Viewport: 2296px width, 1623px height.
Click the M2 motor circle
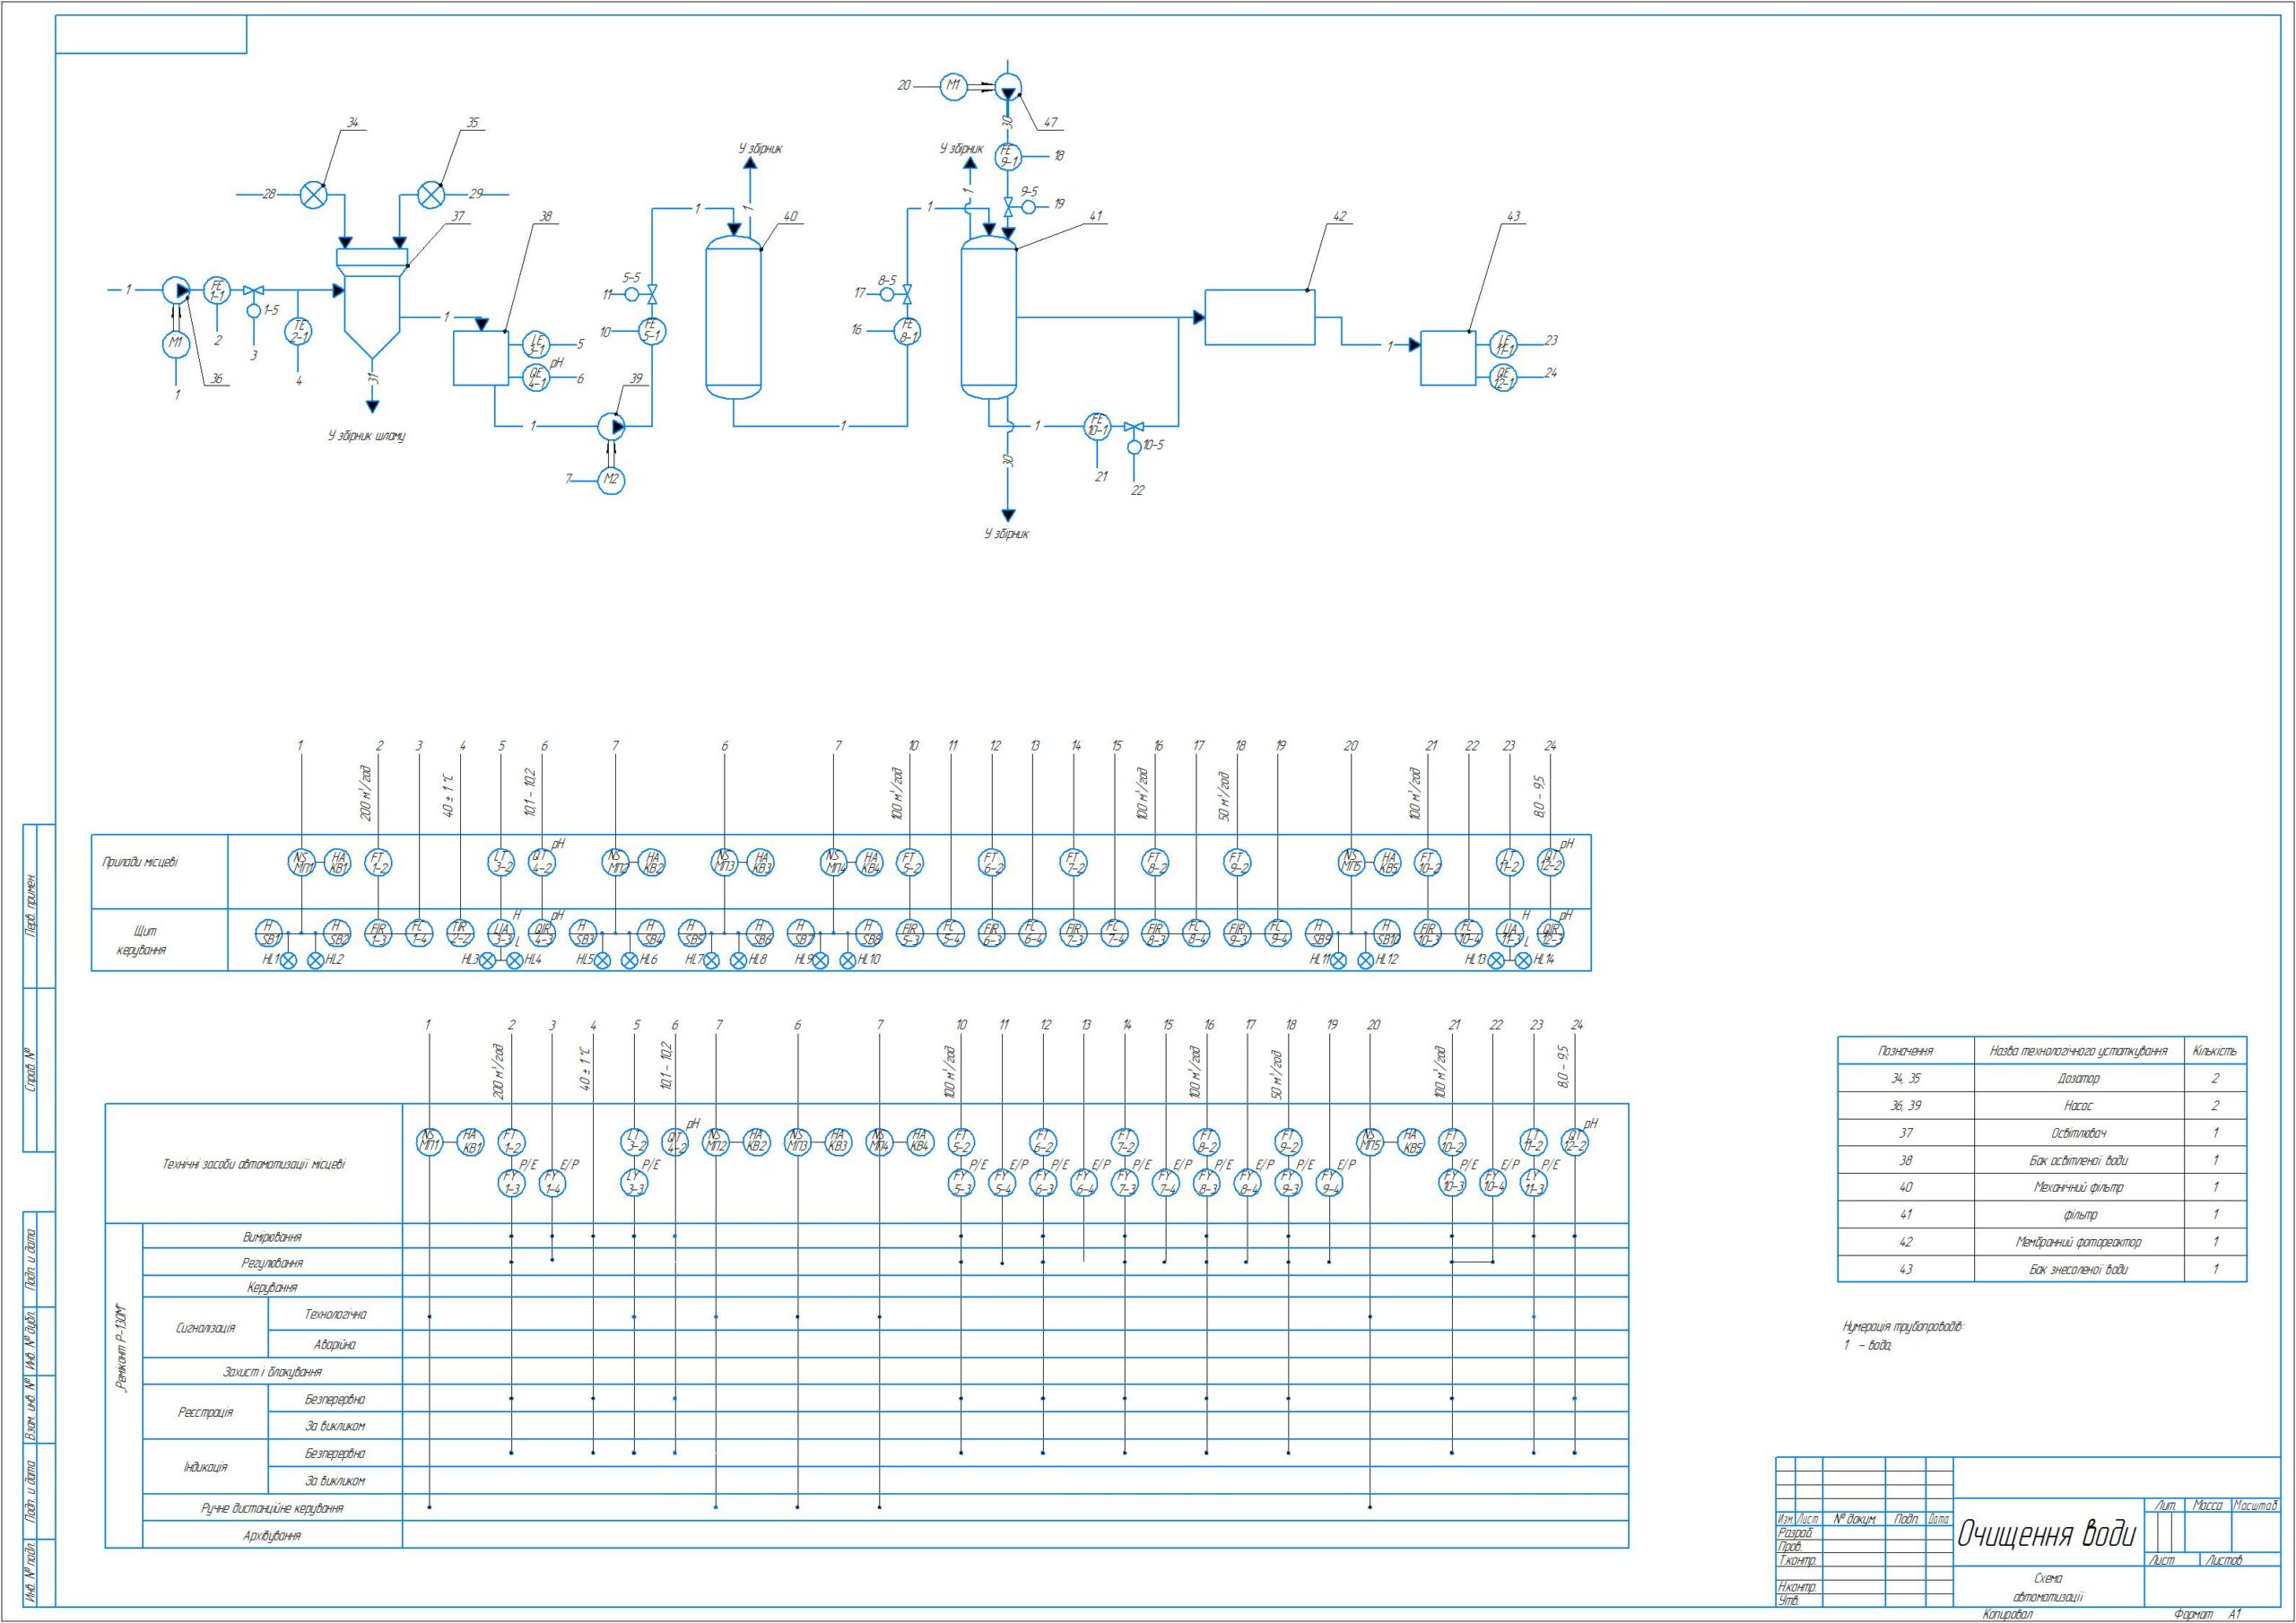(612, 481)
